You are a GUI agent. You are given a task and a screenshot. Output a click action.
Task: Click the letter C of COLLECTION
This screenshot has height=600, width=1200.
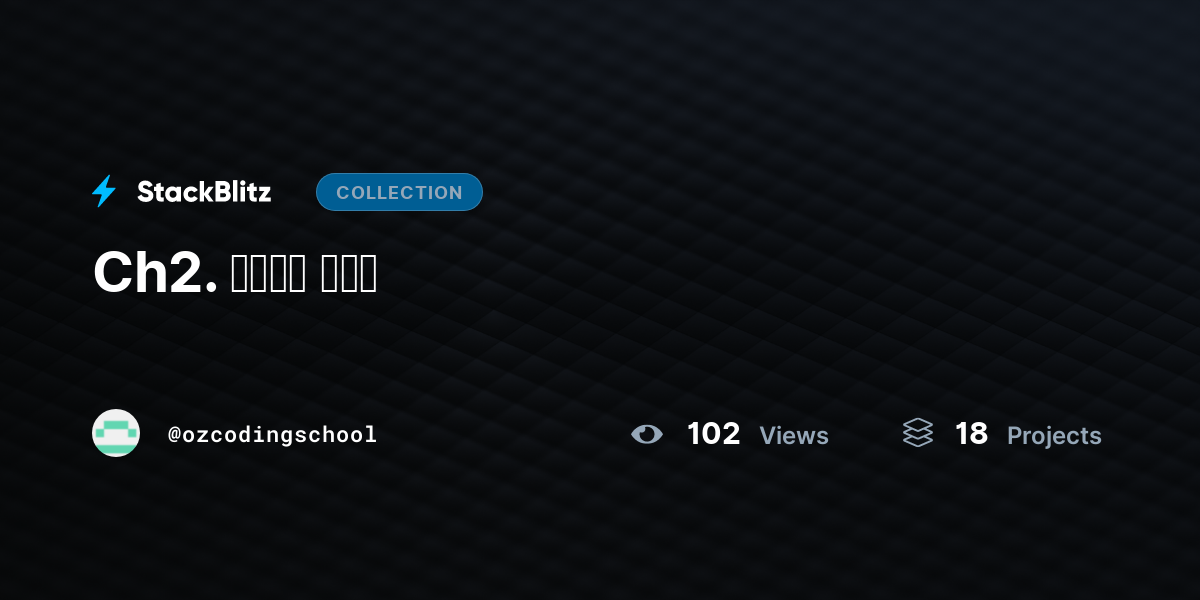(343, 193)
